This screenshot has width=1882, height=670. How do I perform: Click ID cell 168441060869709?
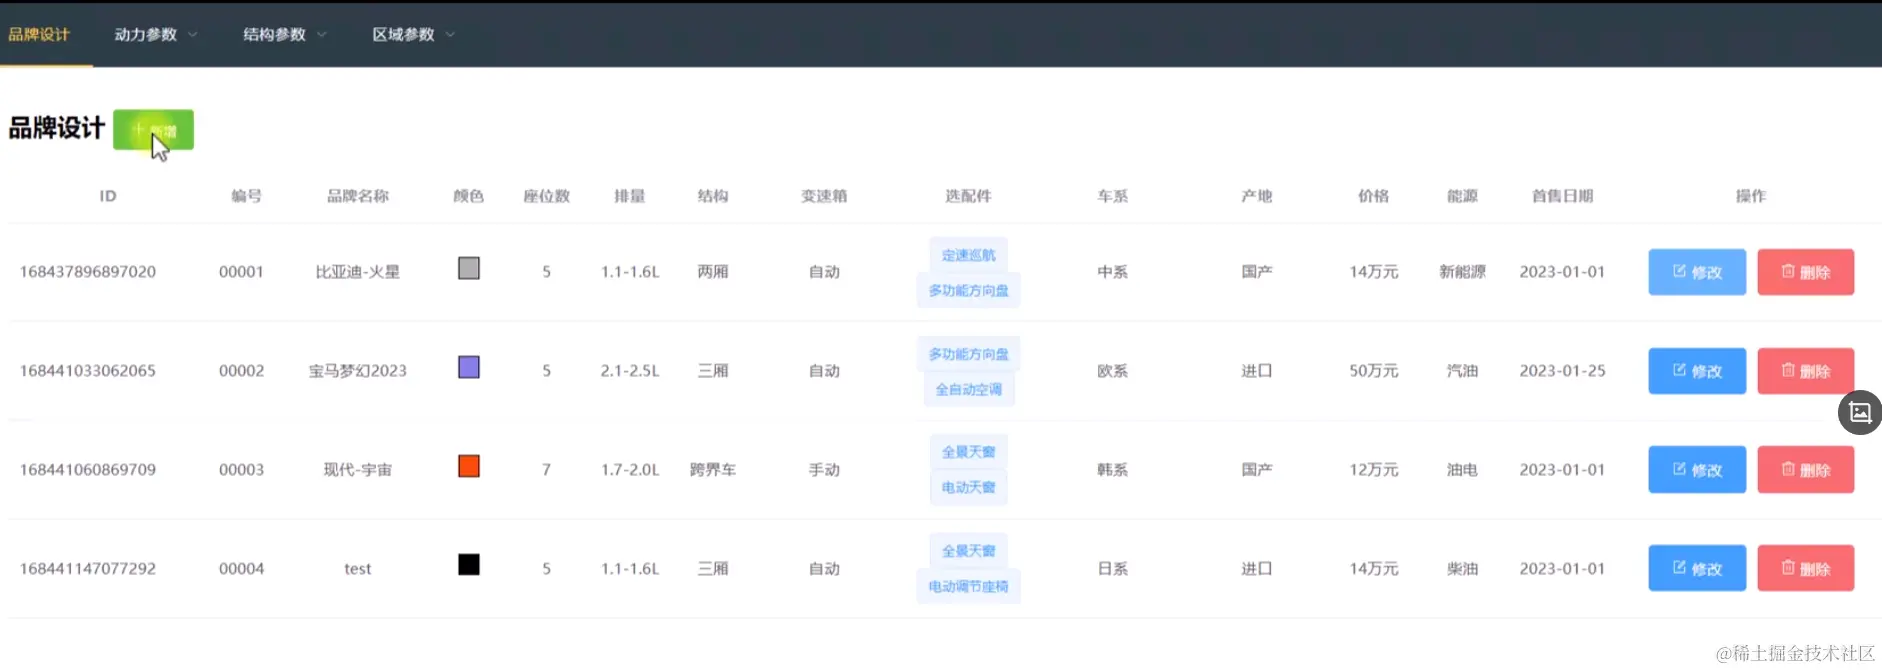[88, 470]
